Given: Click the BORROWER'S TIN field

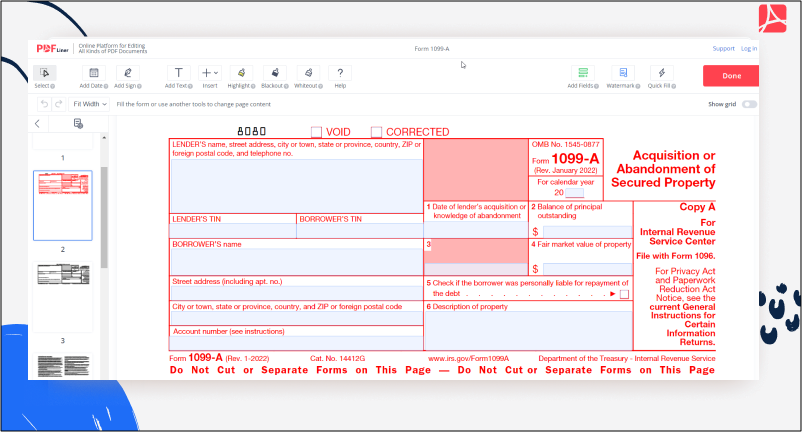Looking at the screenshot, I should 360,232.
